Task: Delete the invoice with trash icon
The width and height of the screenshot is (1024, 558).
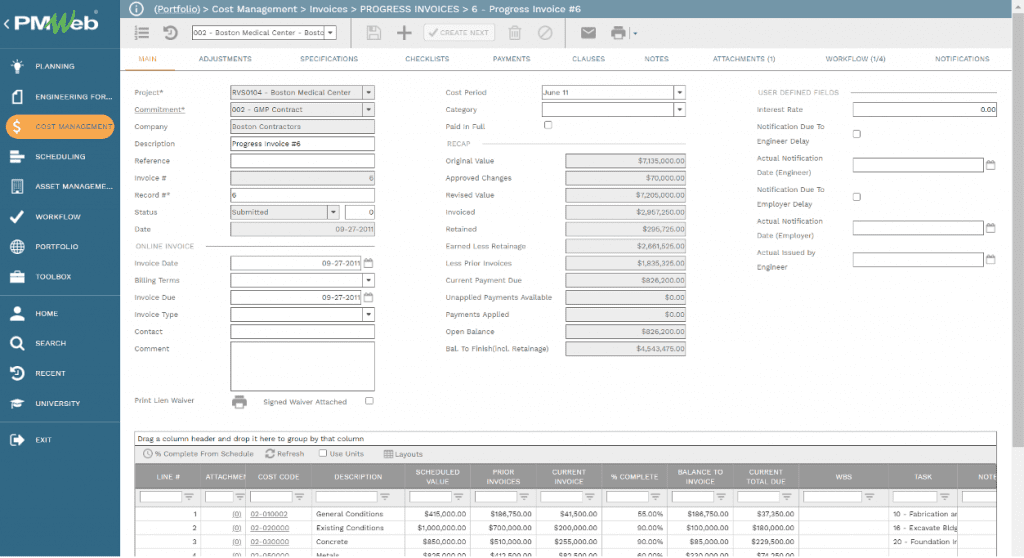Action: tap(515, 33)
